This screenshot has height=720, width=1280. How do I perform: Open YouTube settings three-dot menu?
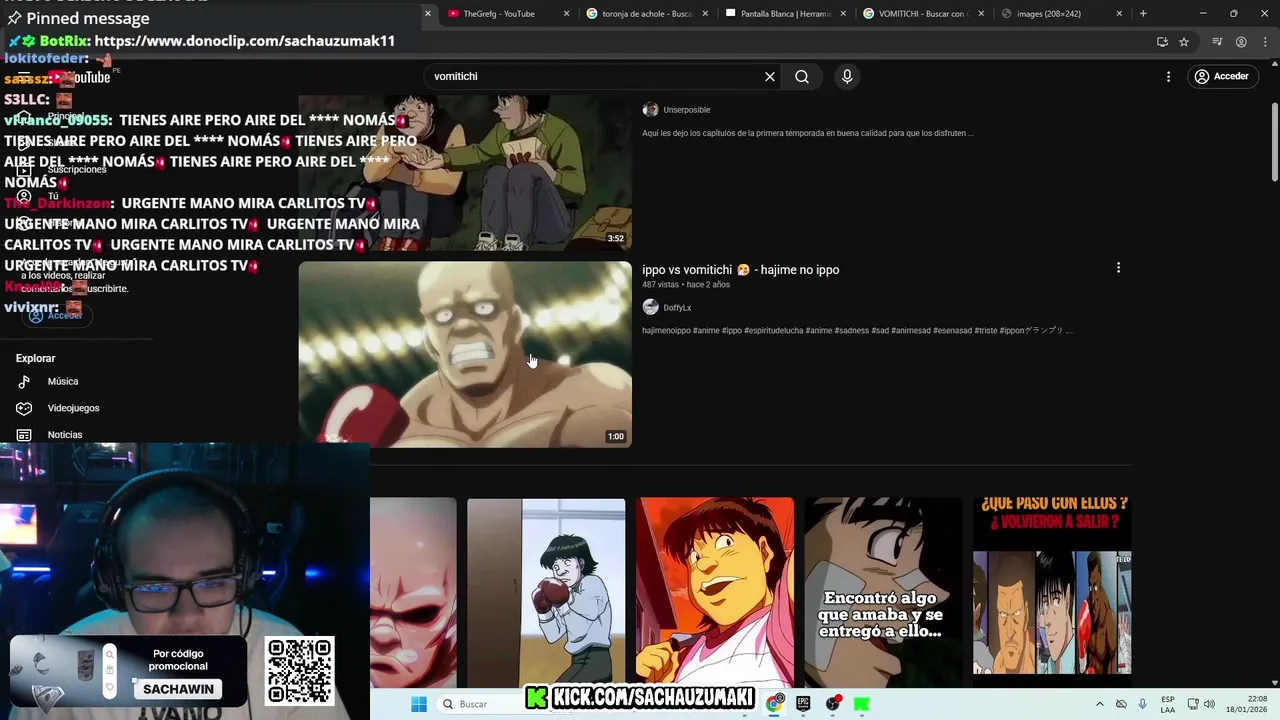(x=1168, y=77)
